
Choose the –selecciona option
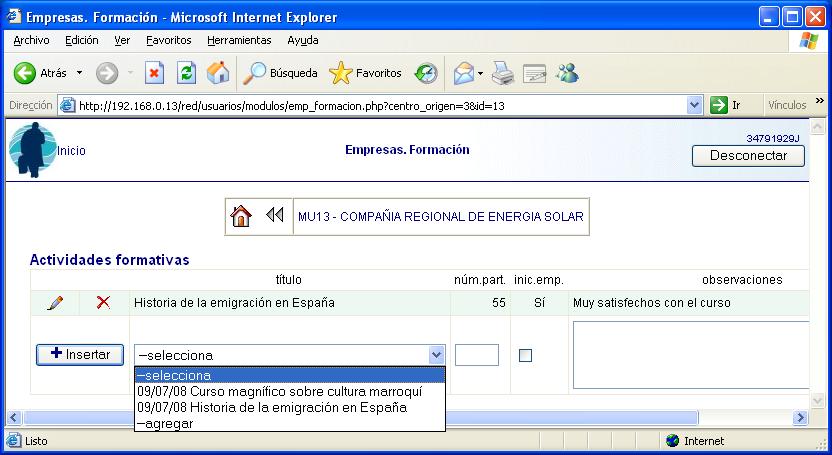[x=290, y=375]
